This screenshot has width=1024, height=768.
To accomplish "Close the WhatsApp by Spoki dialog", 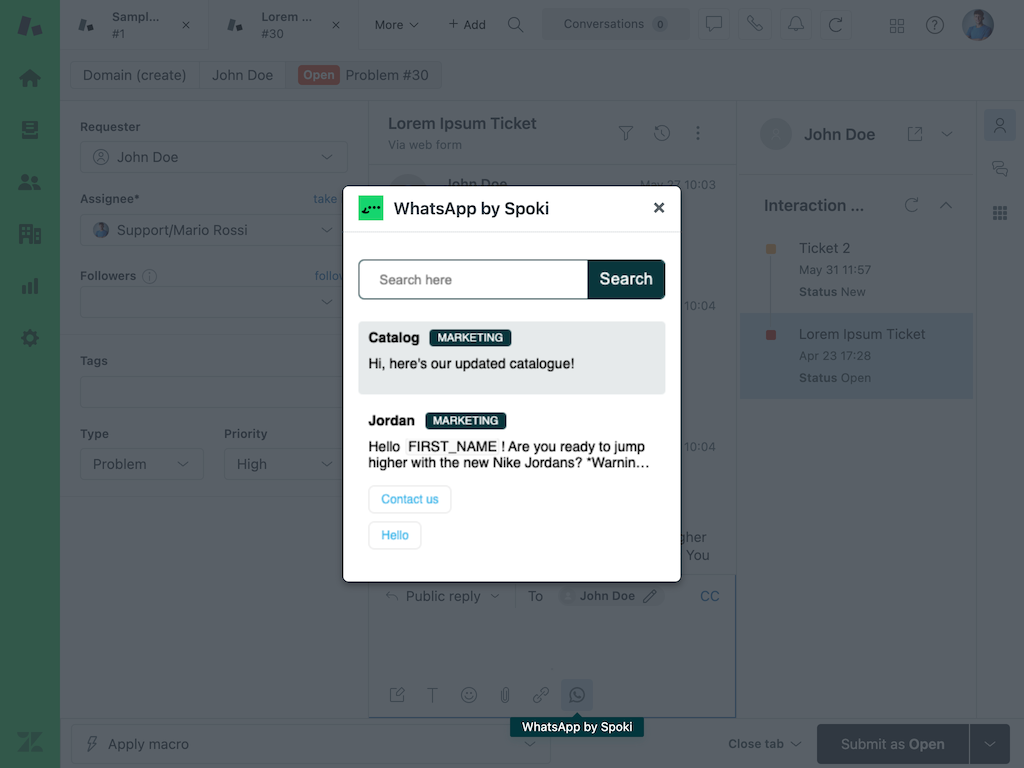I will [659, 208].
